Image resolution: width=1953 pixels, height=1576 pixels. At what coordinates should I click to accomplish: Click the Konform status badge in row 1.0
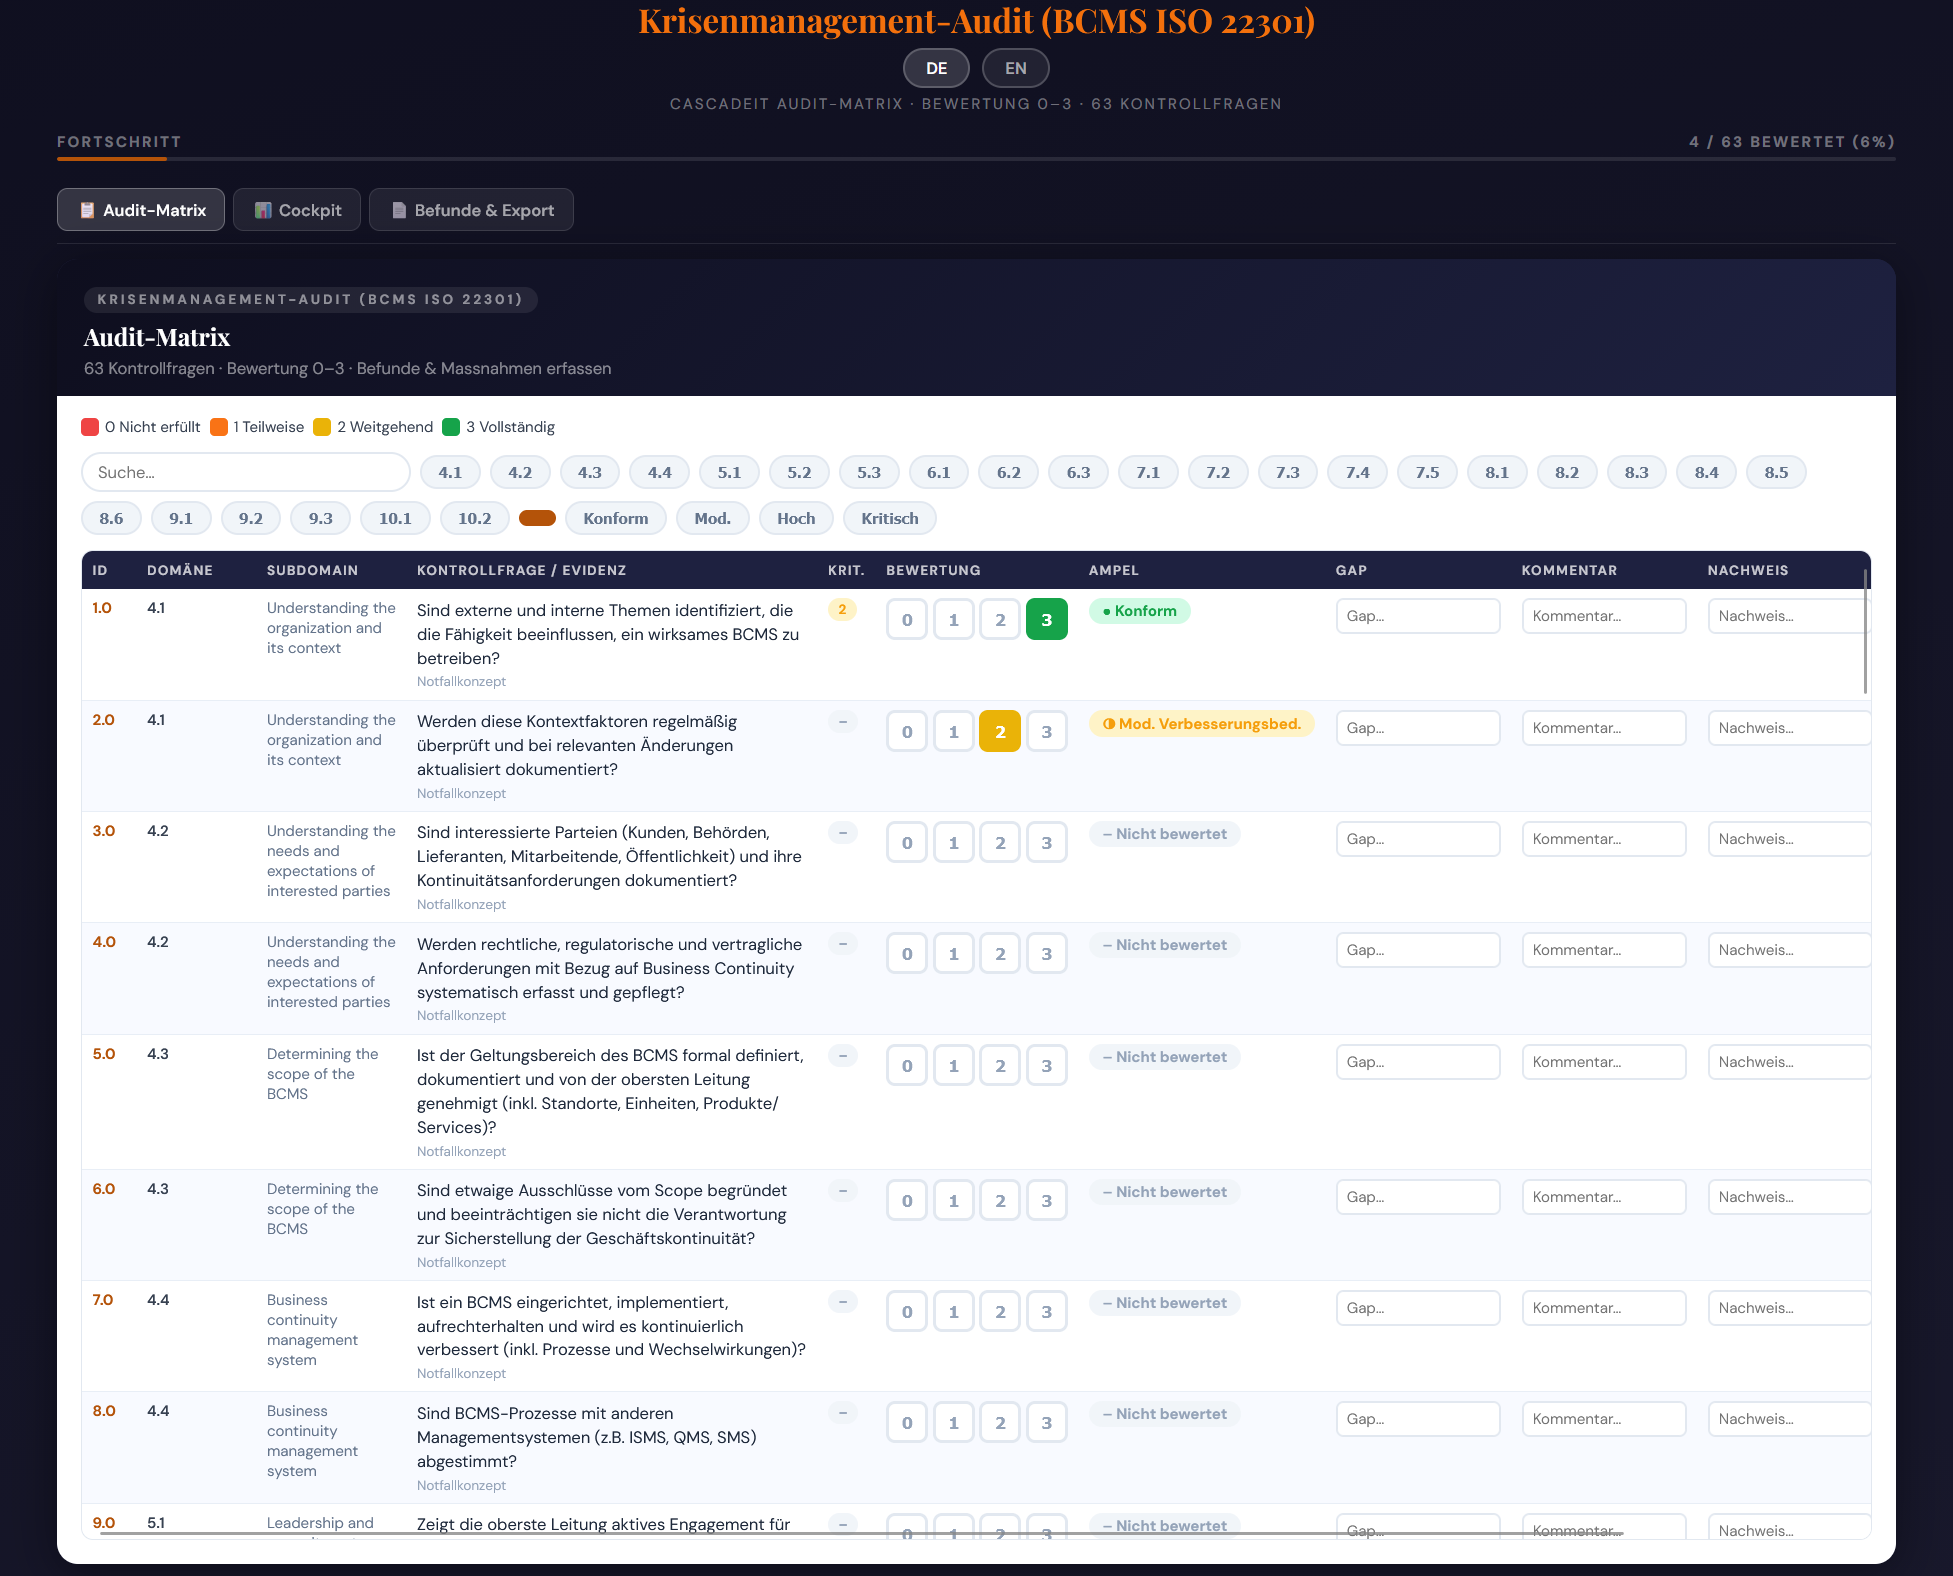pyautogui.click(x=1139, y=611)
